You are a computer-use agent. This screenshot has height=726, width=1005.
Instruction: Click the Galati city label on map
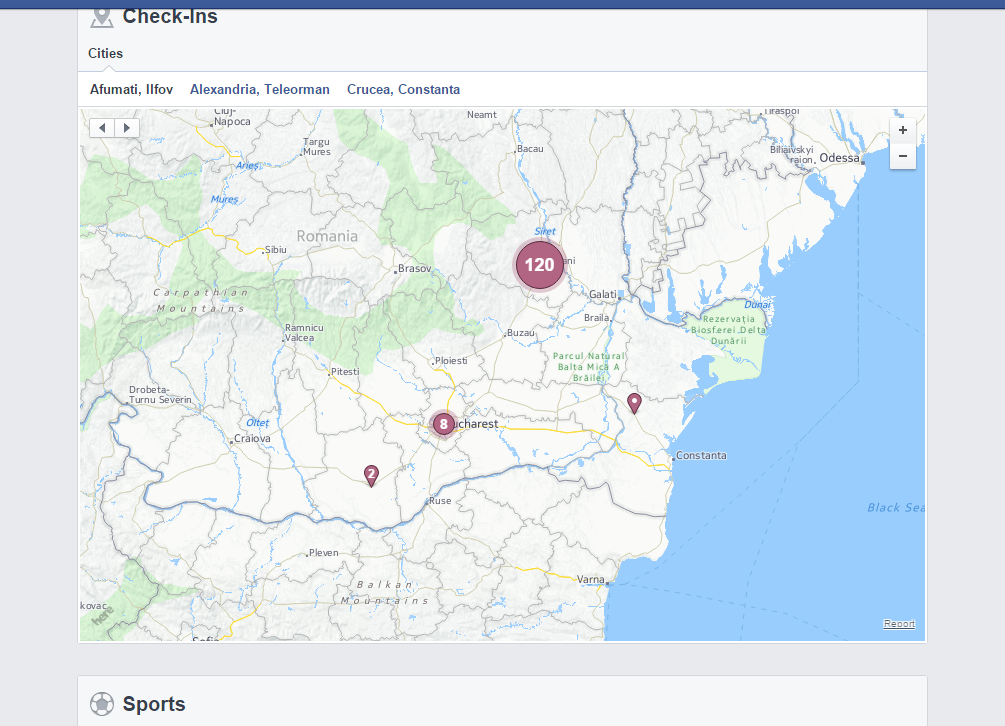[602, 294]
